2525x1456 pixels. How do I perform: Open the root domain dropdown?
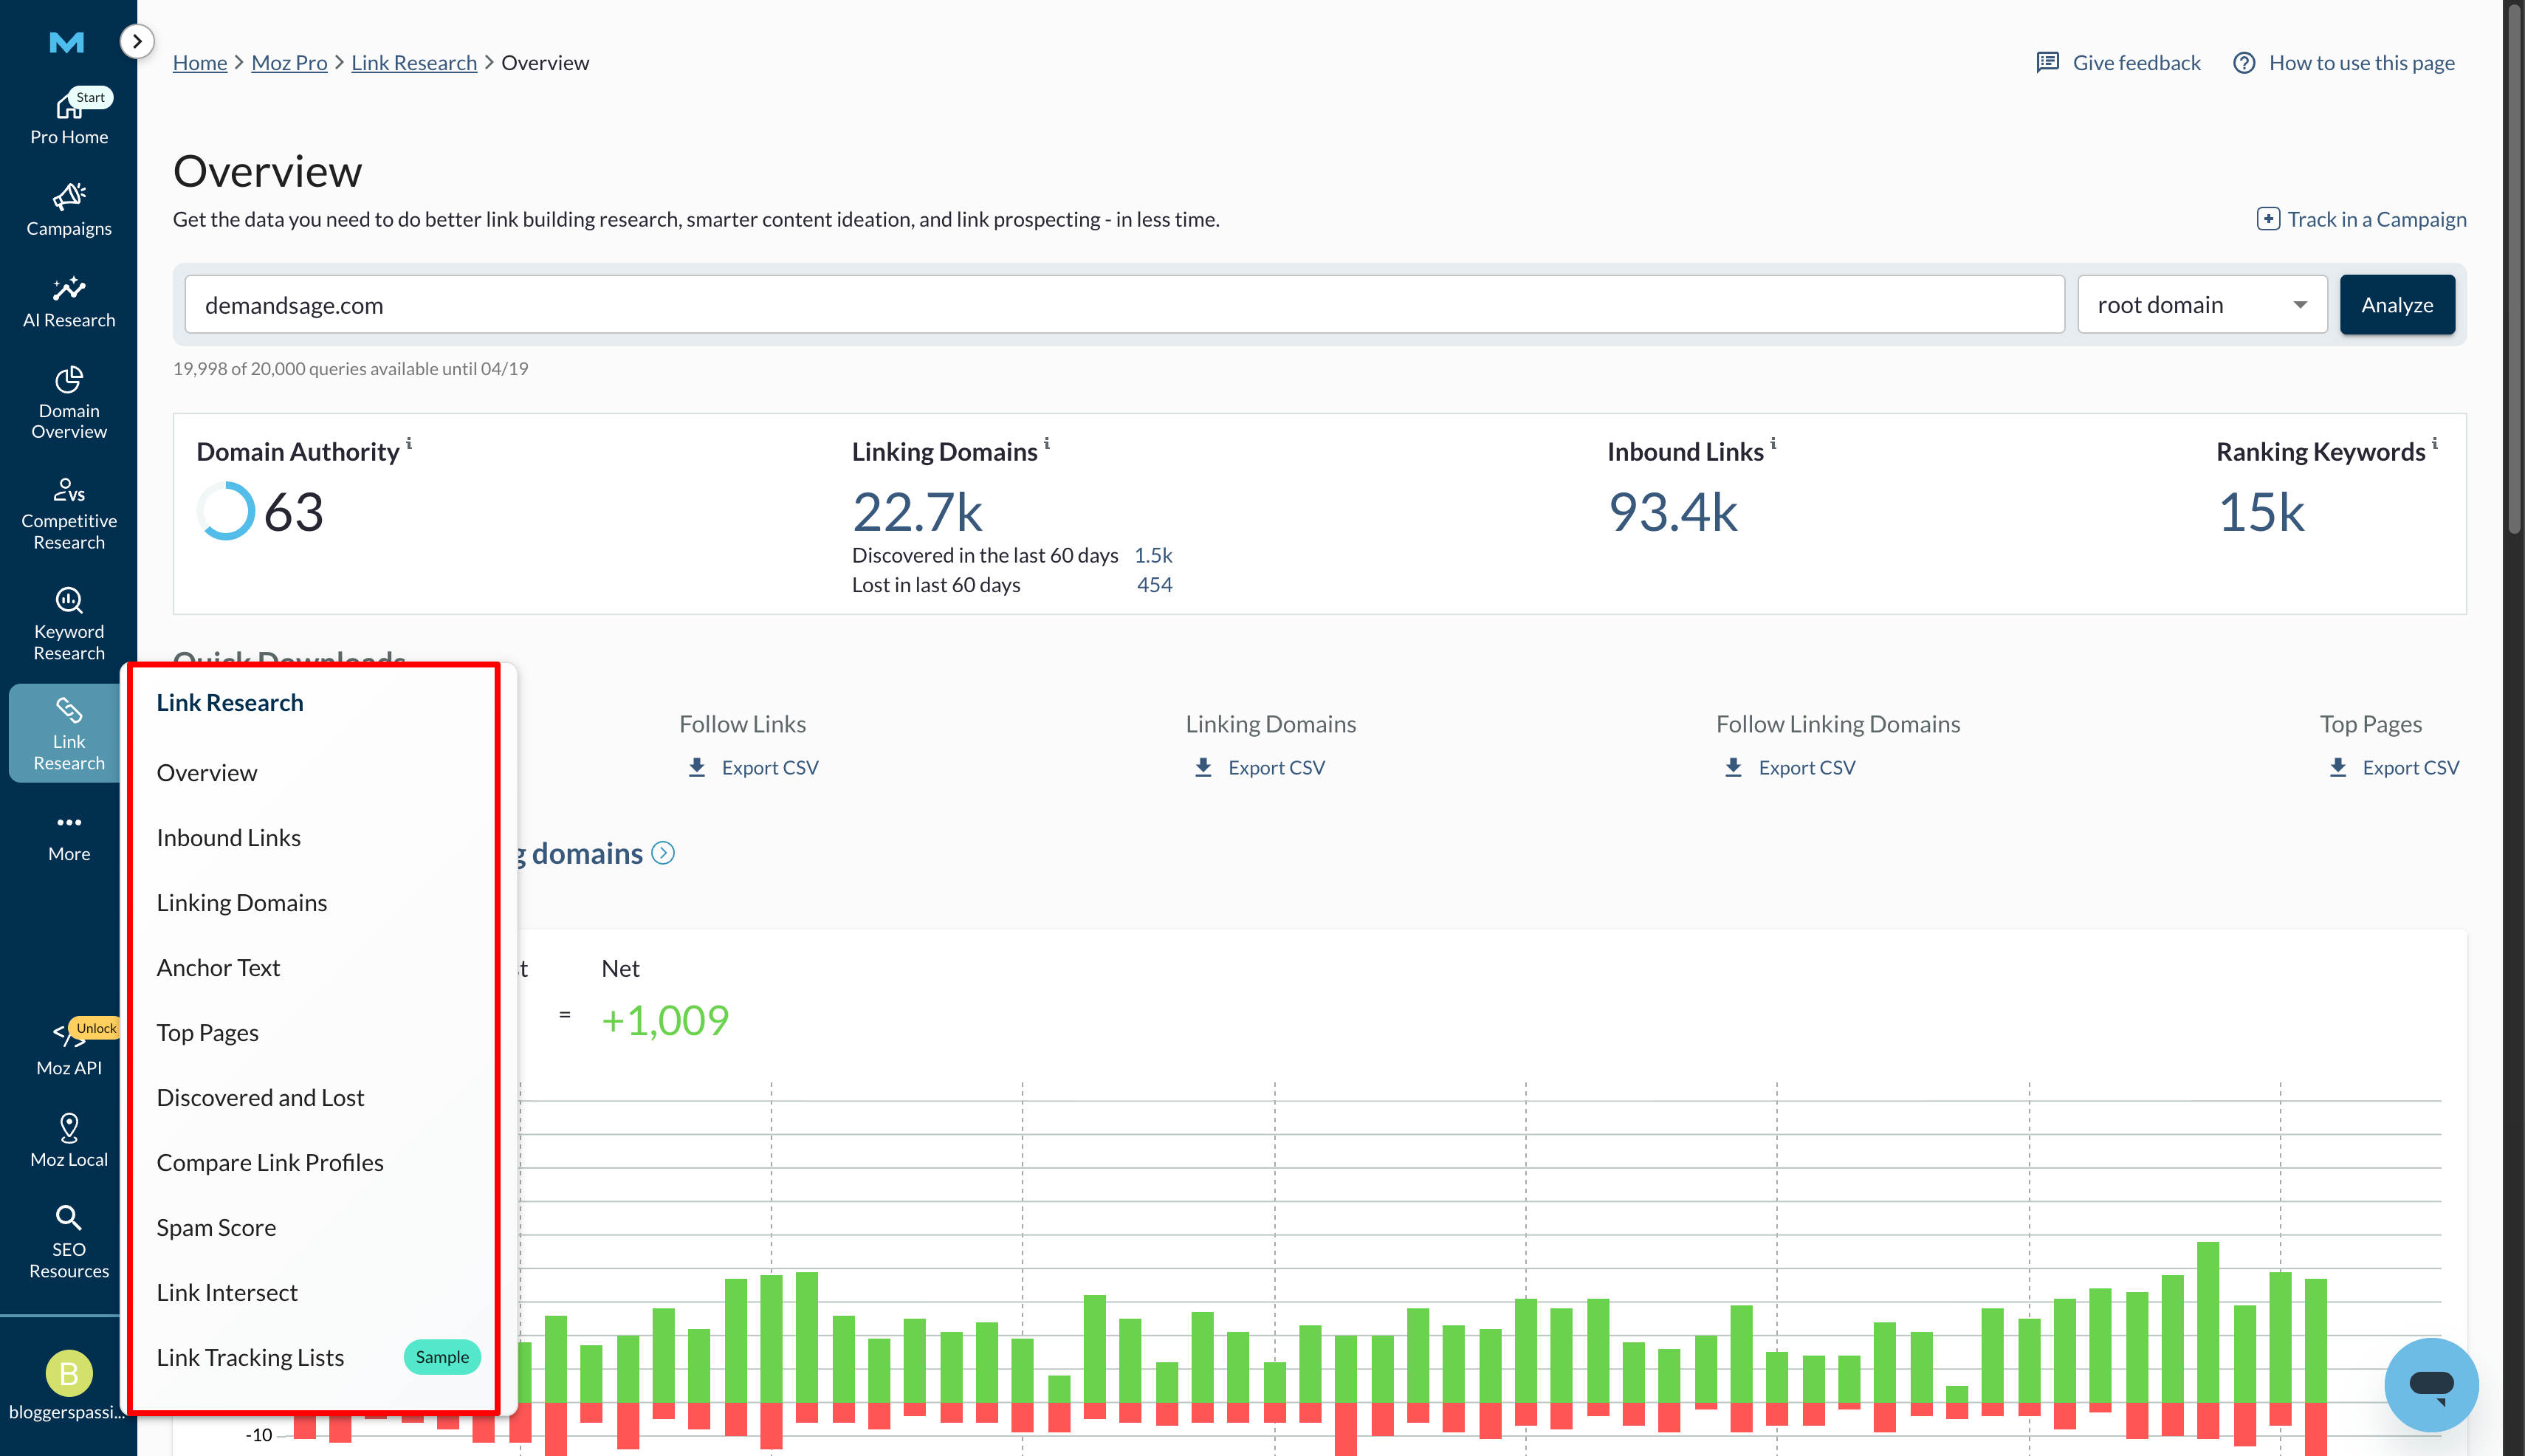pos(2201,304)
